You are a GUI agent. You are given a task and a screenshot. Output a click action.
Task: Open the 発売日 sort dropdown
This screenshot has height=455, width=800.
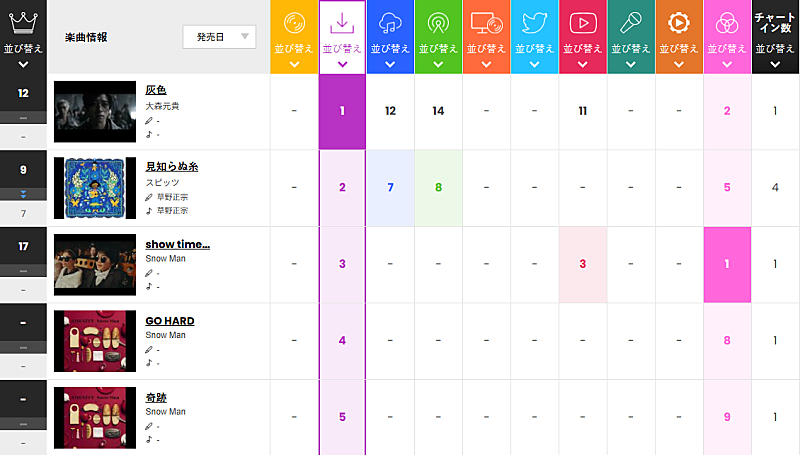pyautogui.click(x=219, y=37)
